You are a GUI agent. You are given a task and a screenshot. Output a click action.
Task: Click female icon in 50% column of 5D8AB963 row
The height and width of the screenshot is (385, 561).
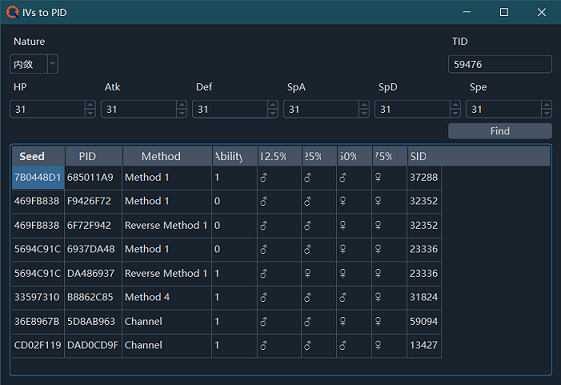point(342,321)
